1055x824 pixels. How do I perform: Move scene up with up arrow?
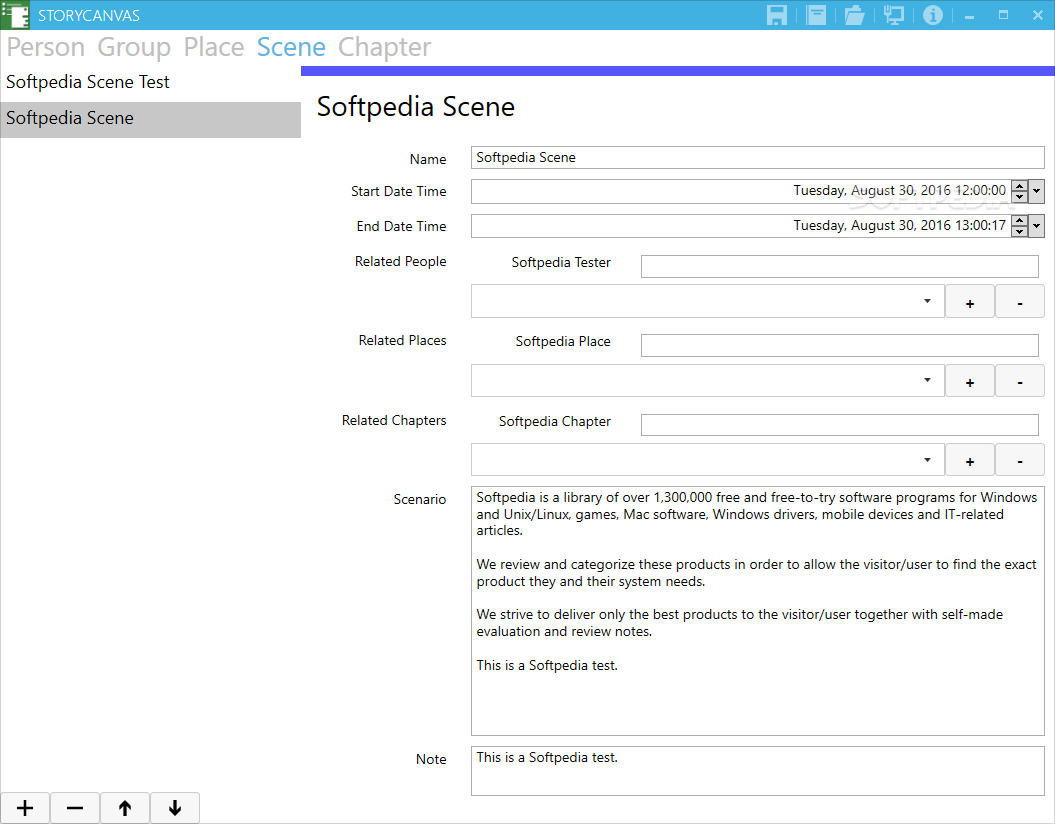coord(125,808)
